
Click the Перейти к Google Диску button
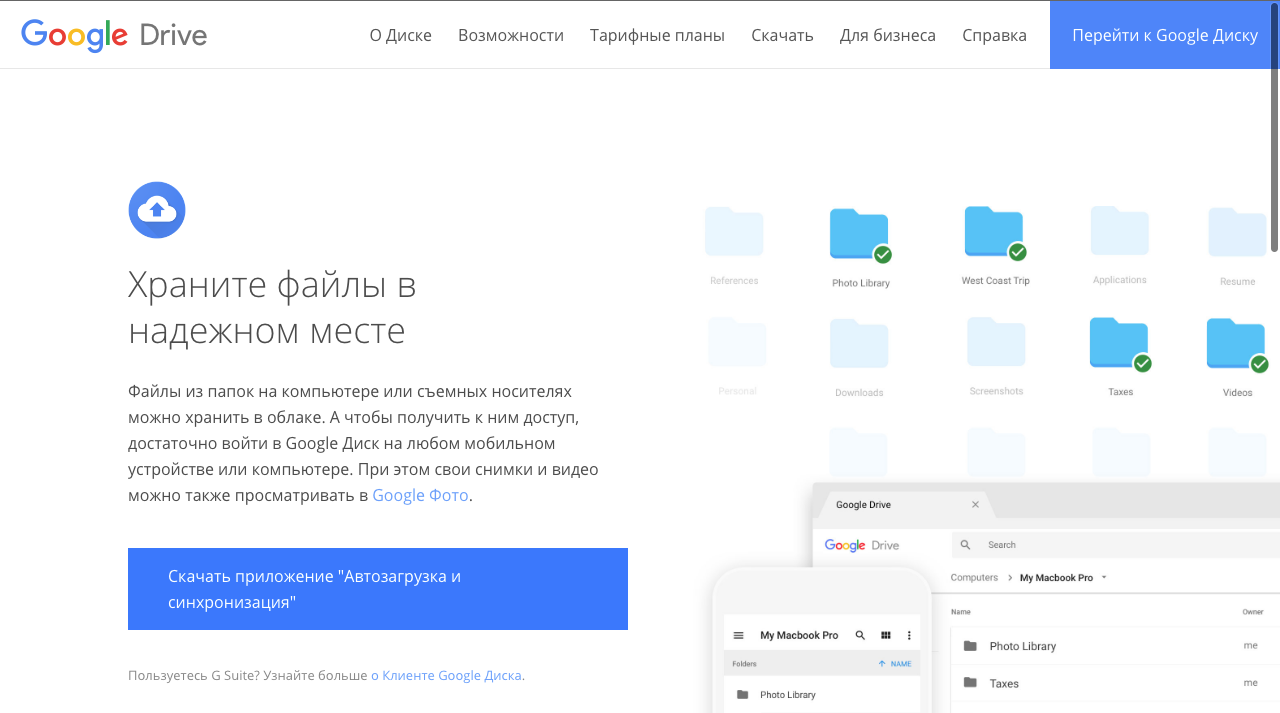(1164, 35)
